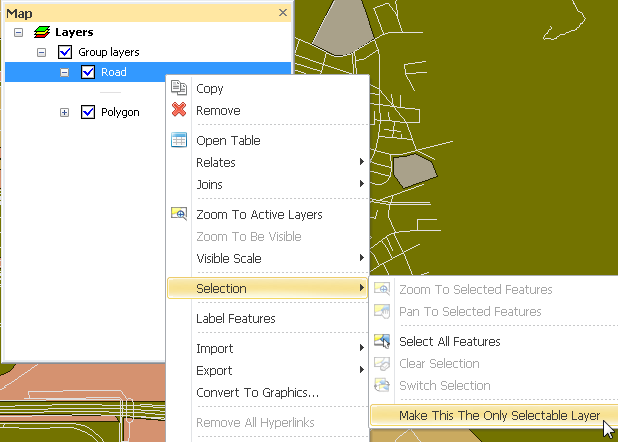Image resolution: width=618 pixels, height=442 pixels.
Task: Open the Visible Scale submenu arrow
Action: tap(361, 258)
